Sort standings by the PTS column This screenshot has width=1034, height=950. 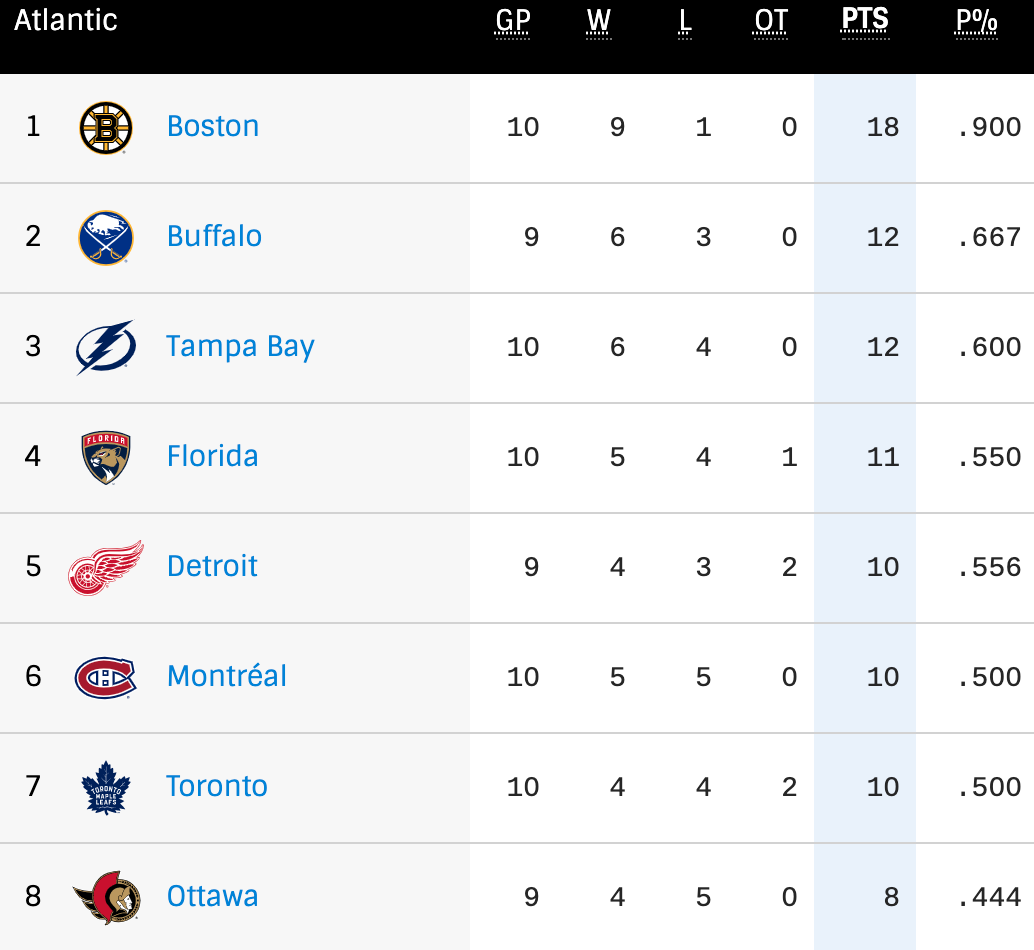(x=865, y=21)
